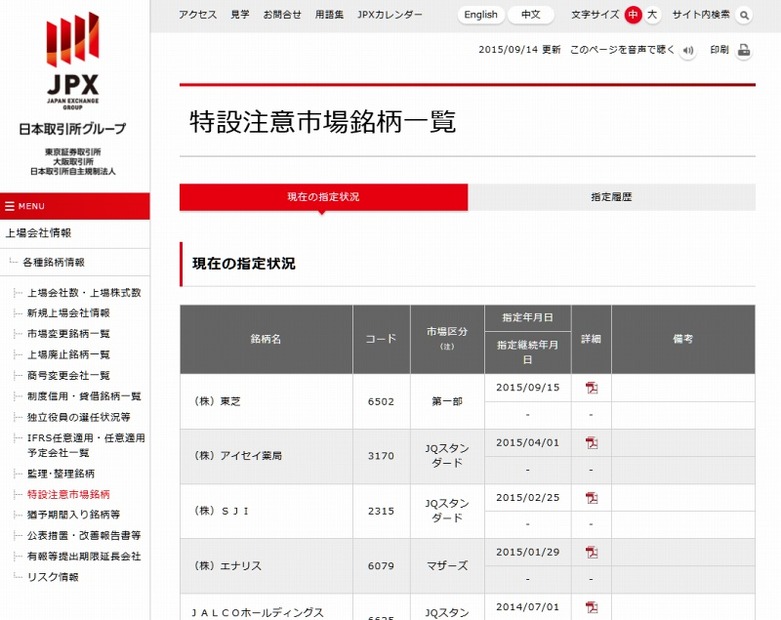Open 公表措置・改善報告書等 sidebar item
This screenshot has height=620, width=781.
(x=84, y=535)
